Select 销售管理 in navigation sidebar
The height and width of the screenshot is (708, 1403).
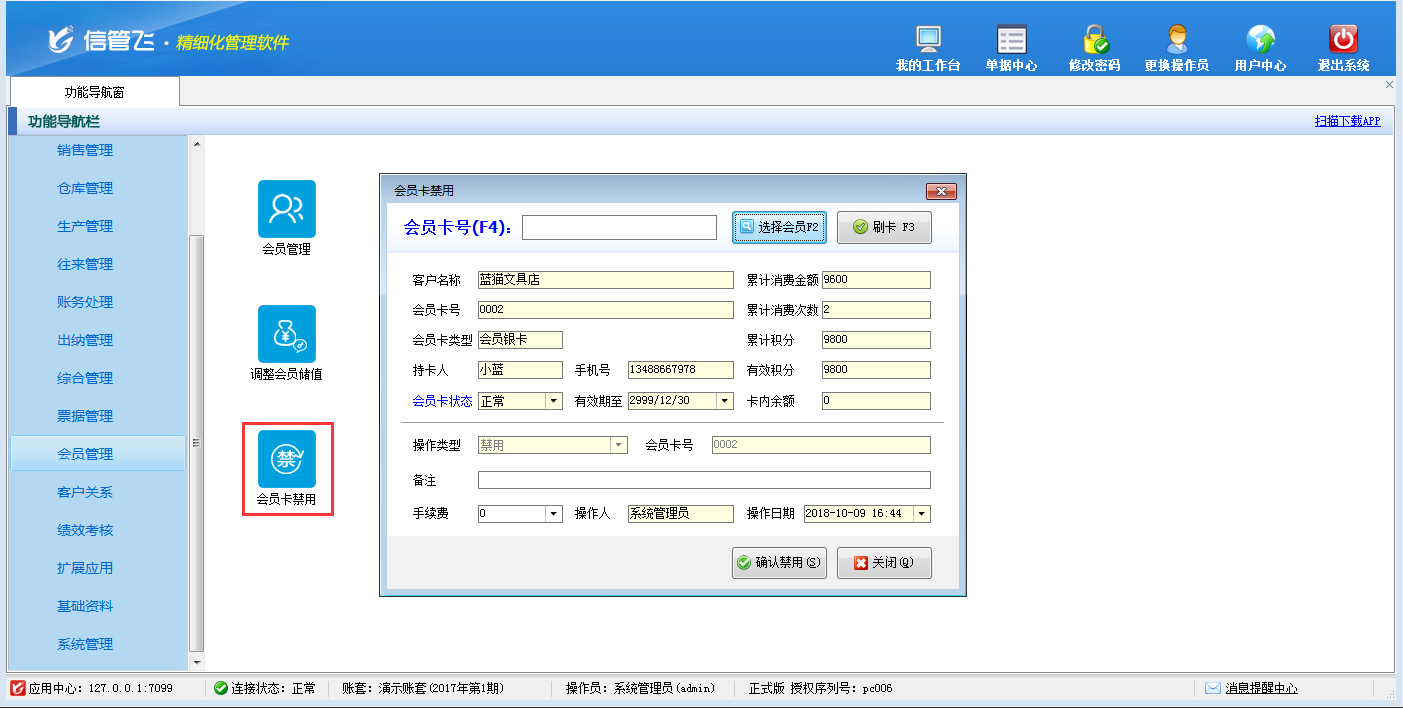85,151
